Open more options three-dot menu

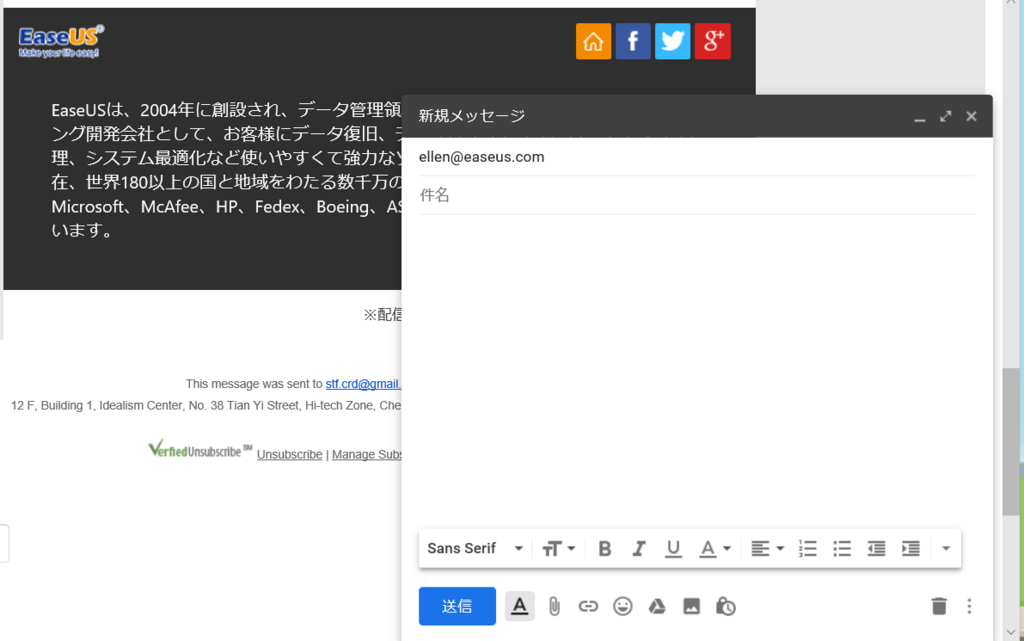point(969,606)
